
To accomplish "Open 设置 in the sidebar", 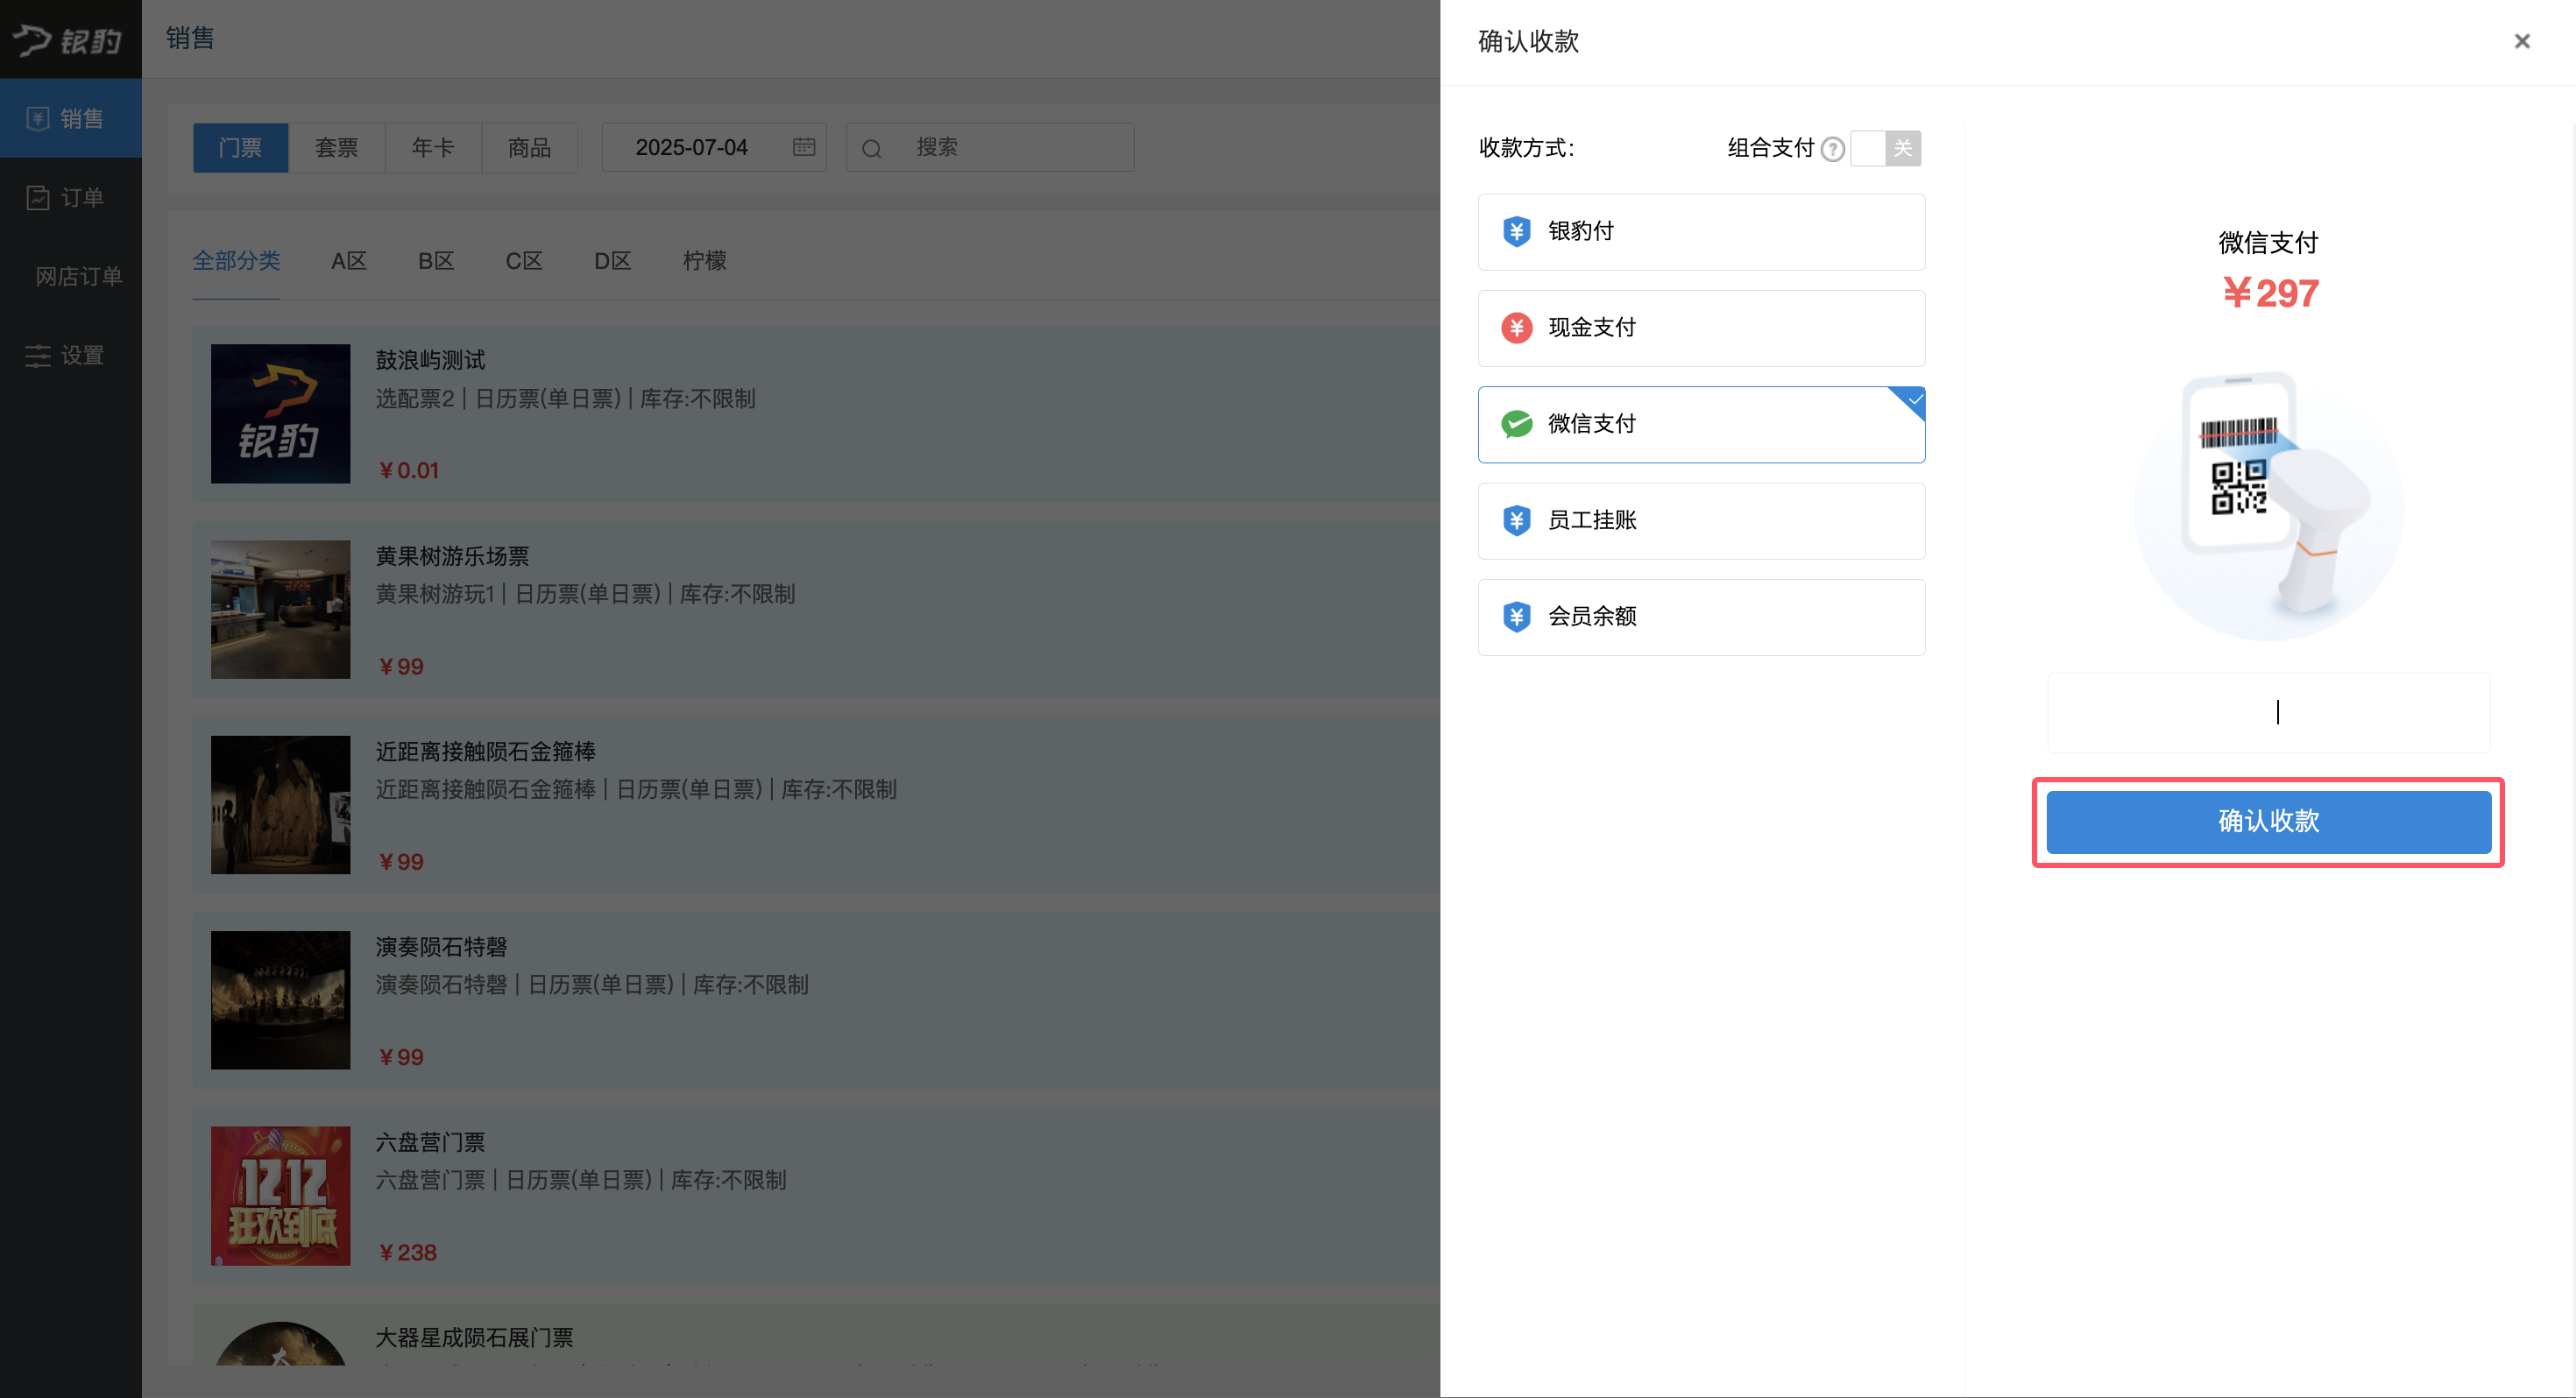I will point(70,355).
